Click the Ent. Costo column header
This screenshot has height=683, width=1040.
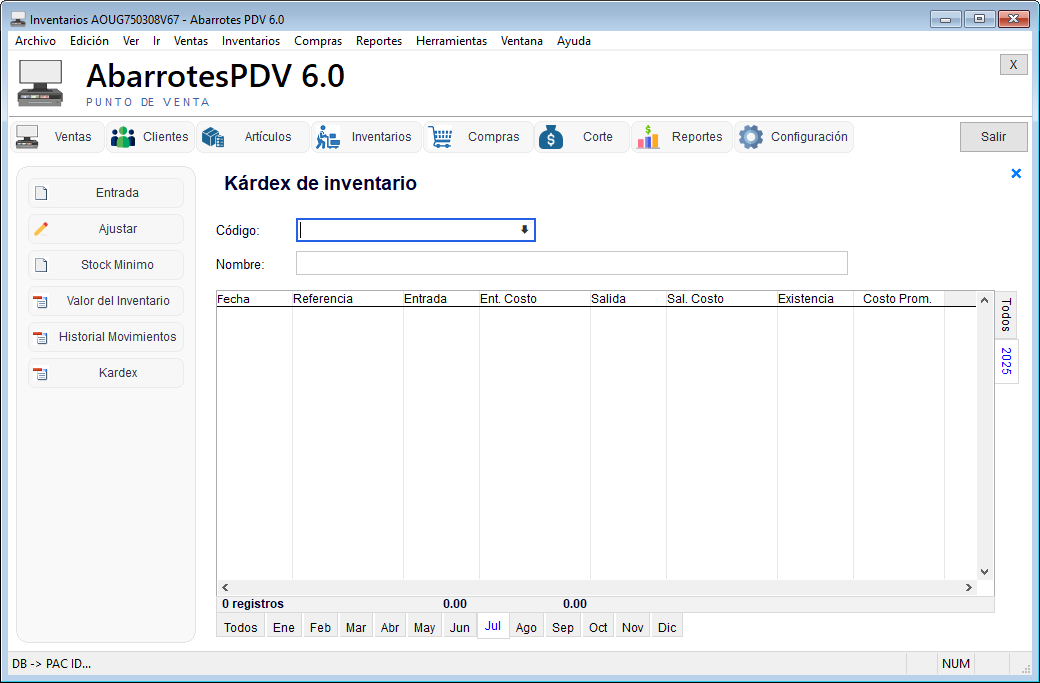click(535, 298)
